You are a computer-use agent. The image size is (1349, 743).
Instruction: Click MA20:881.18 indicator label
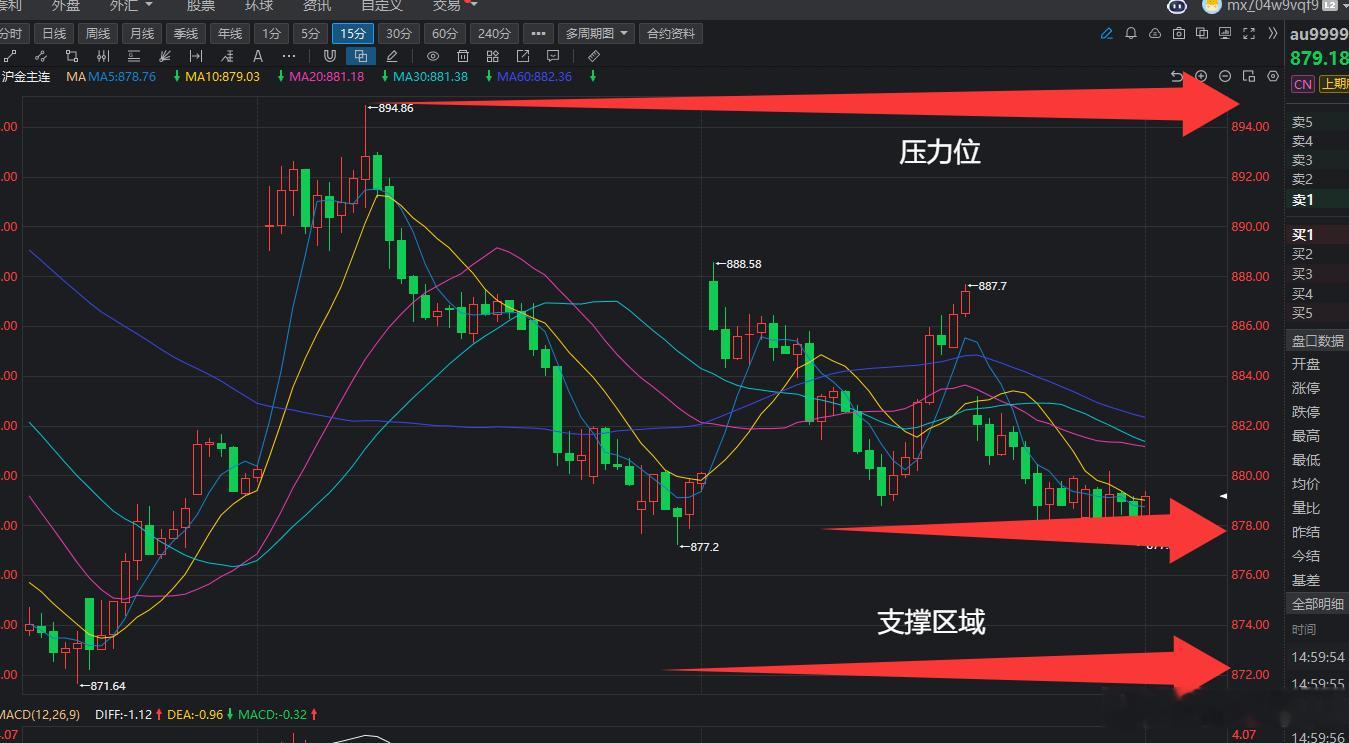coord(326,76)
